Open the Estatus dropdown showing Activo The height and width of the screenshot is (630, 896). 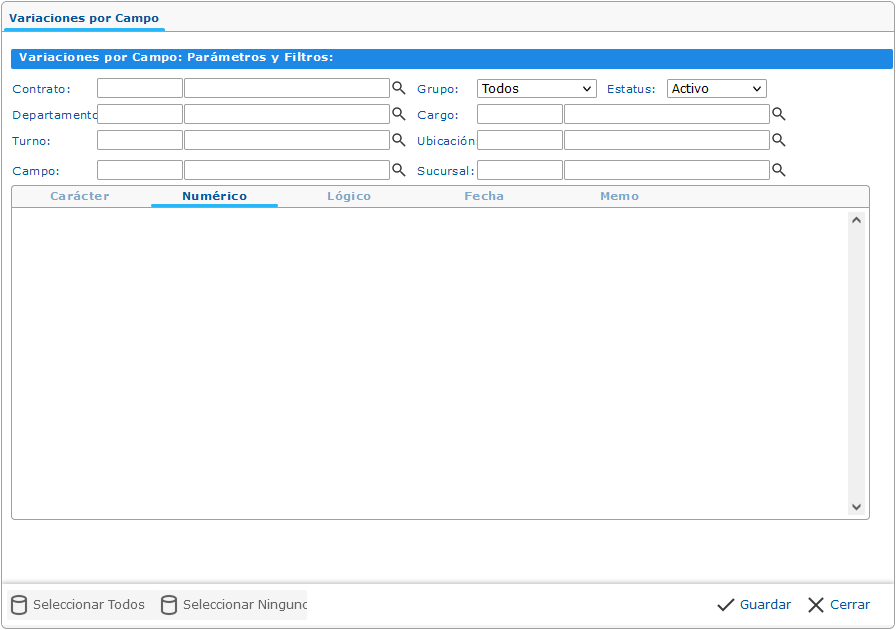[x=716, y=89]
